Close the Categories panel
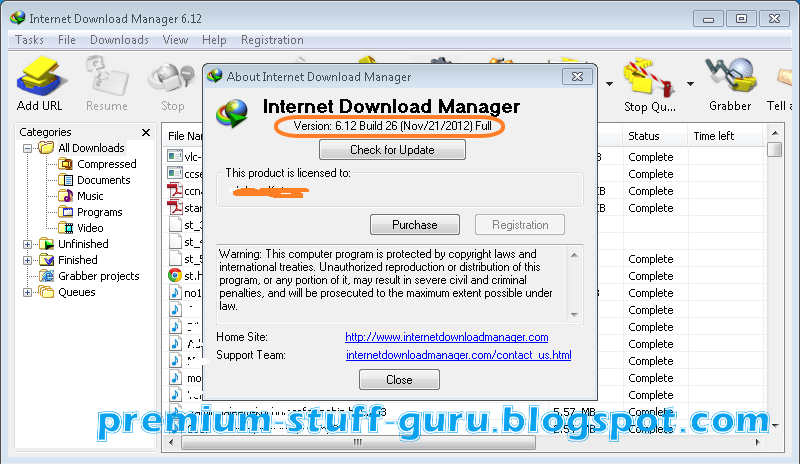Screen dimensions: 800x464 tap(146, 133)
